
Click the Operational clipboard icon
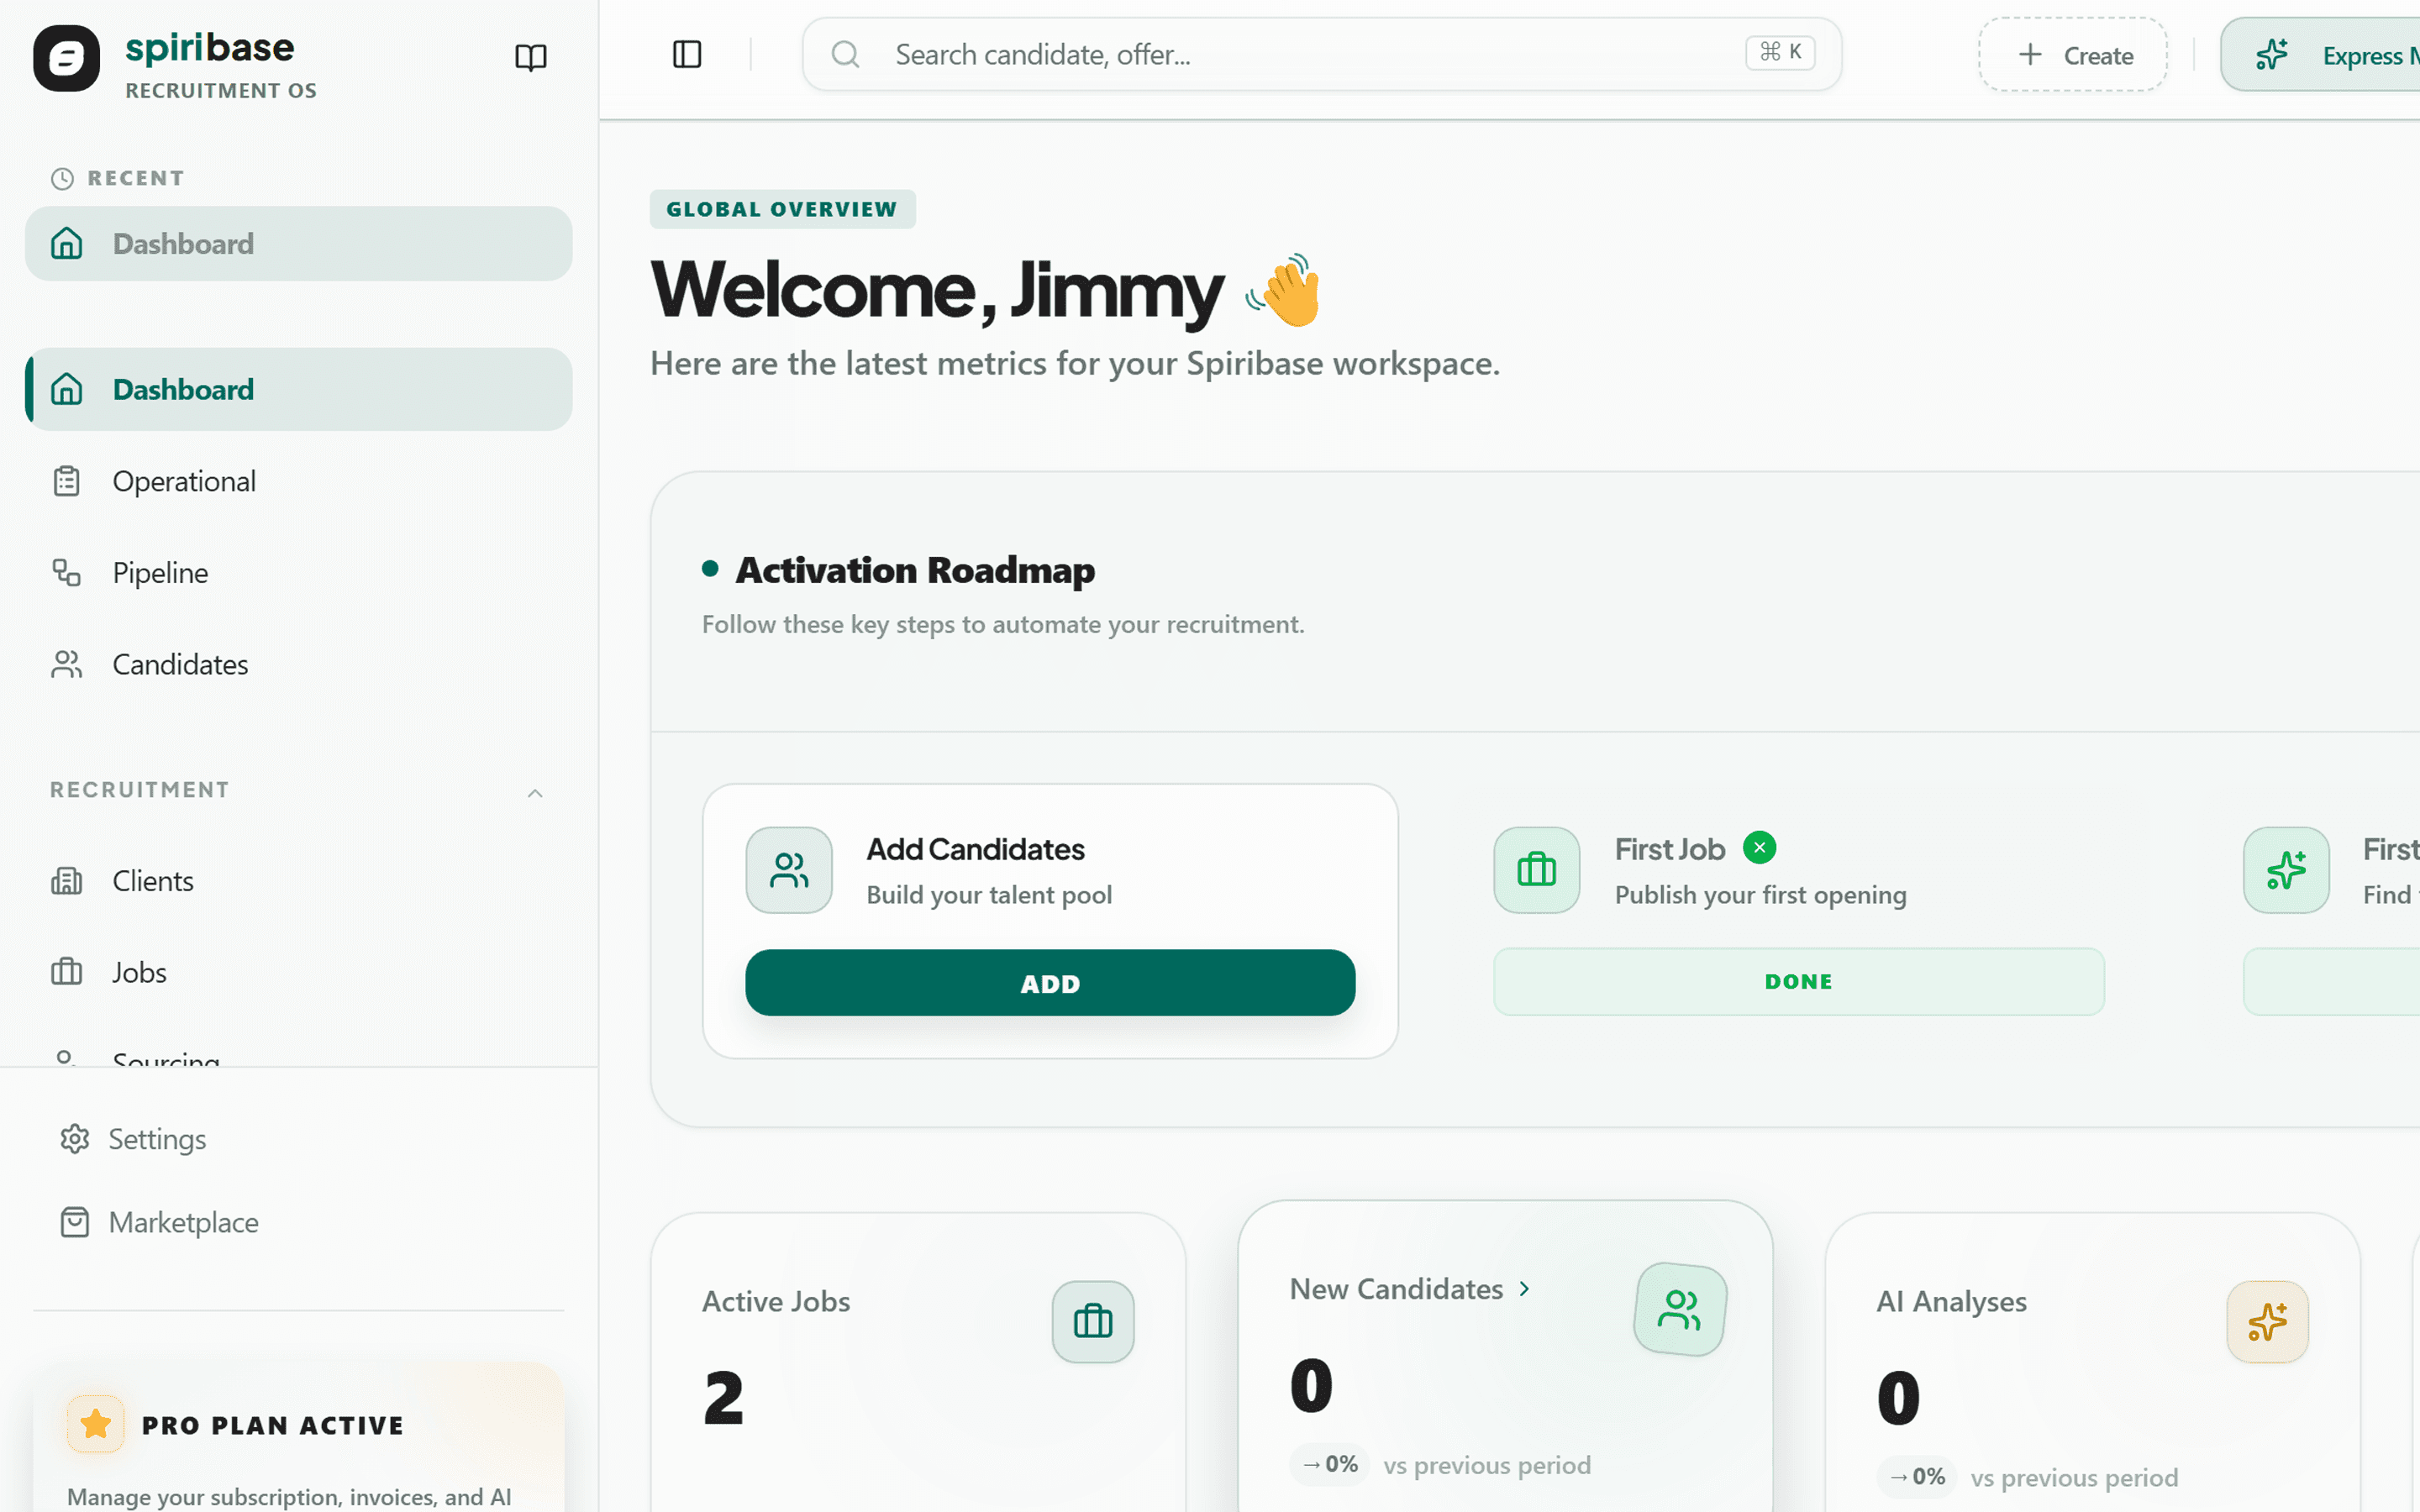(67, 481)
